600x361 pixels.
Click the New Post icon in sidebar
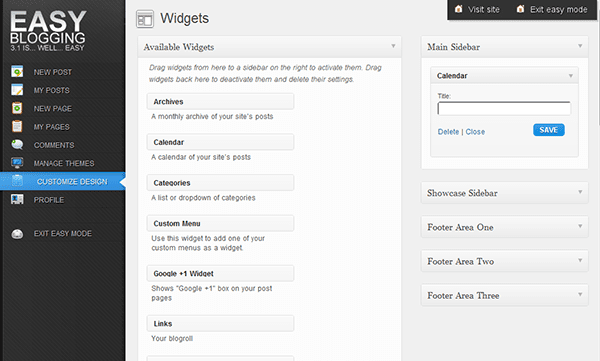point(17,72)
